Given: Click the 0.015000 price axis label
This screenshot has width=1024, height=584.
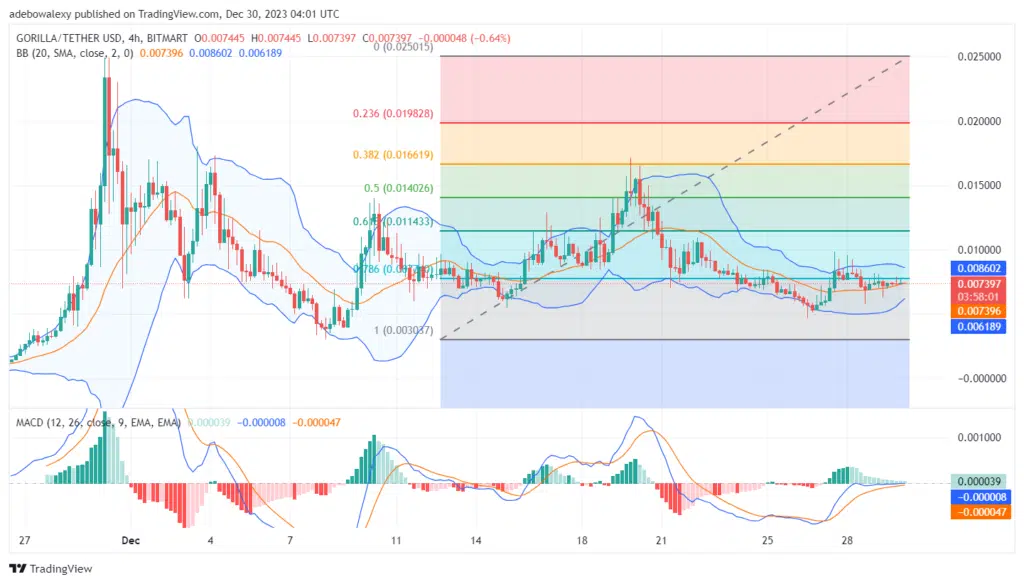Looking at the screenshot, I should point(980,186).
